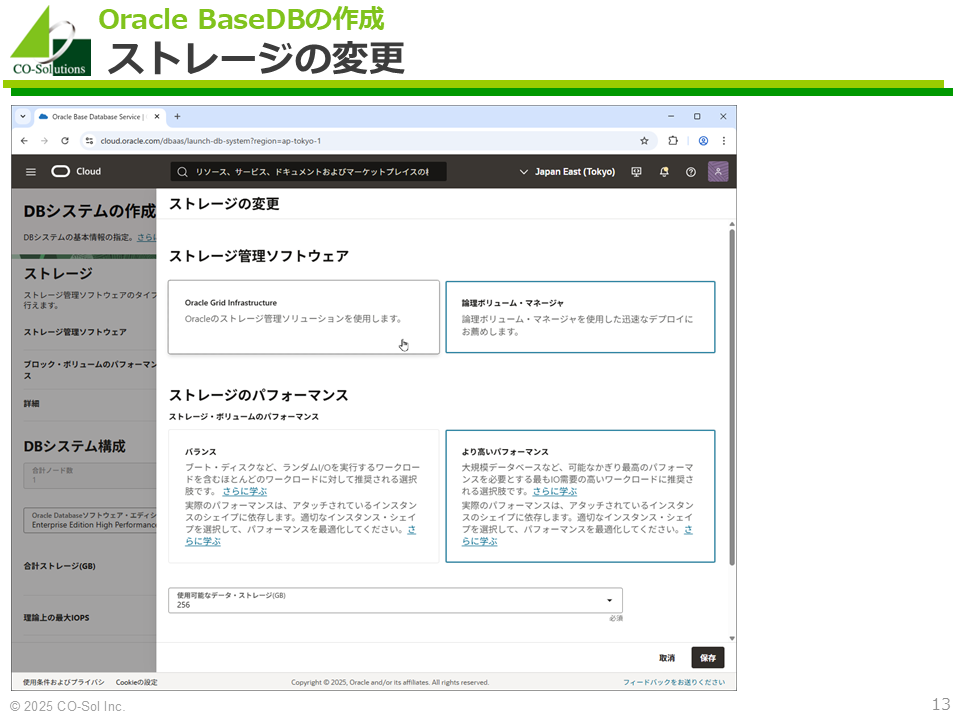Click the scrollbar up arrow
The image size is (960, 720).
(732, 225)
